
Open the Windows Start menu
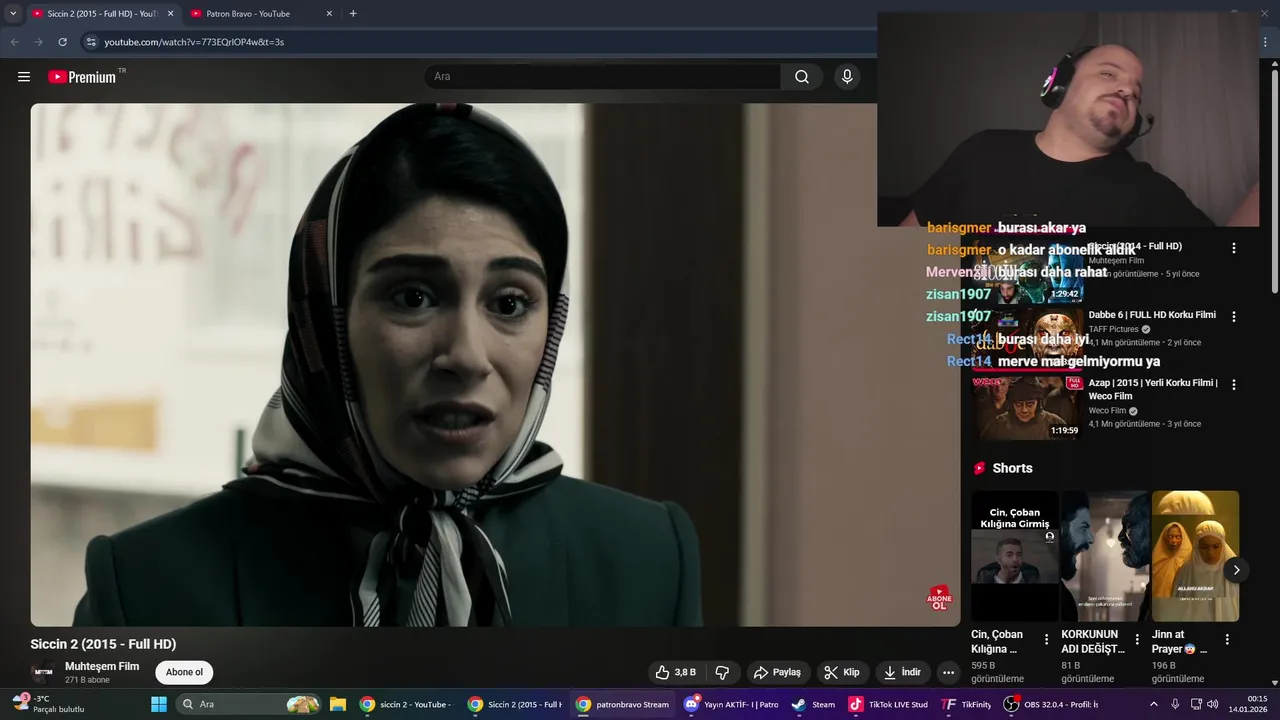click(159, 704)
